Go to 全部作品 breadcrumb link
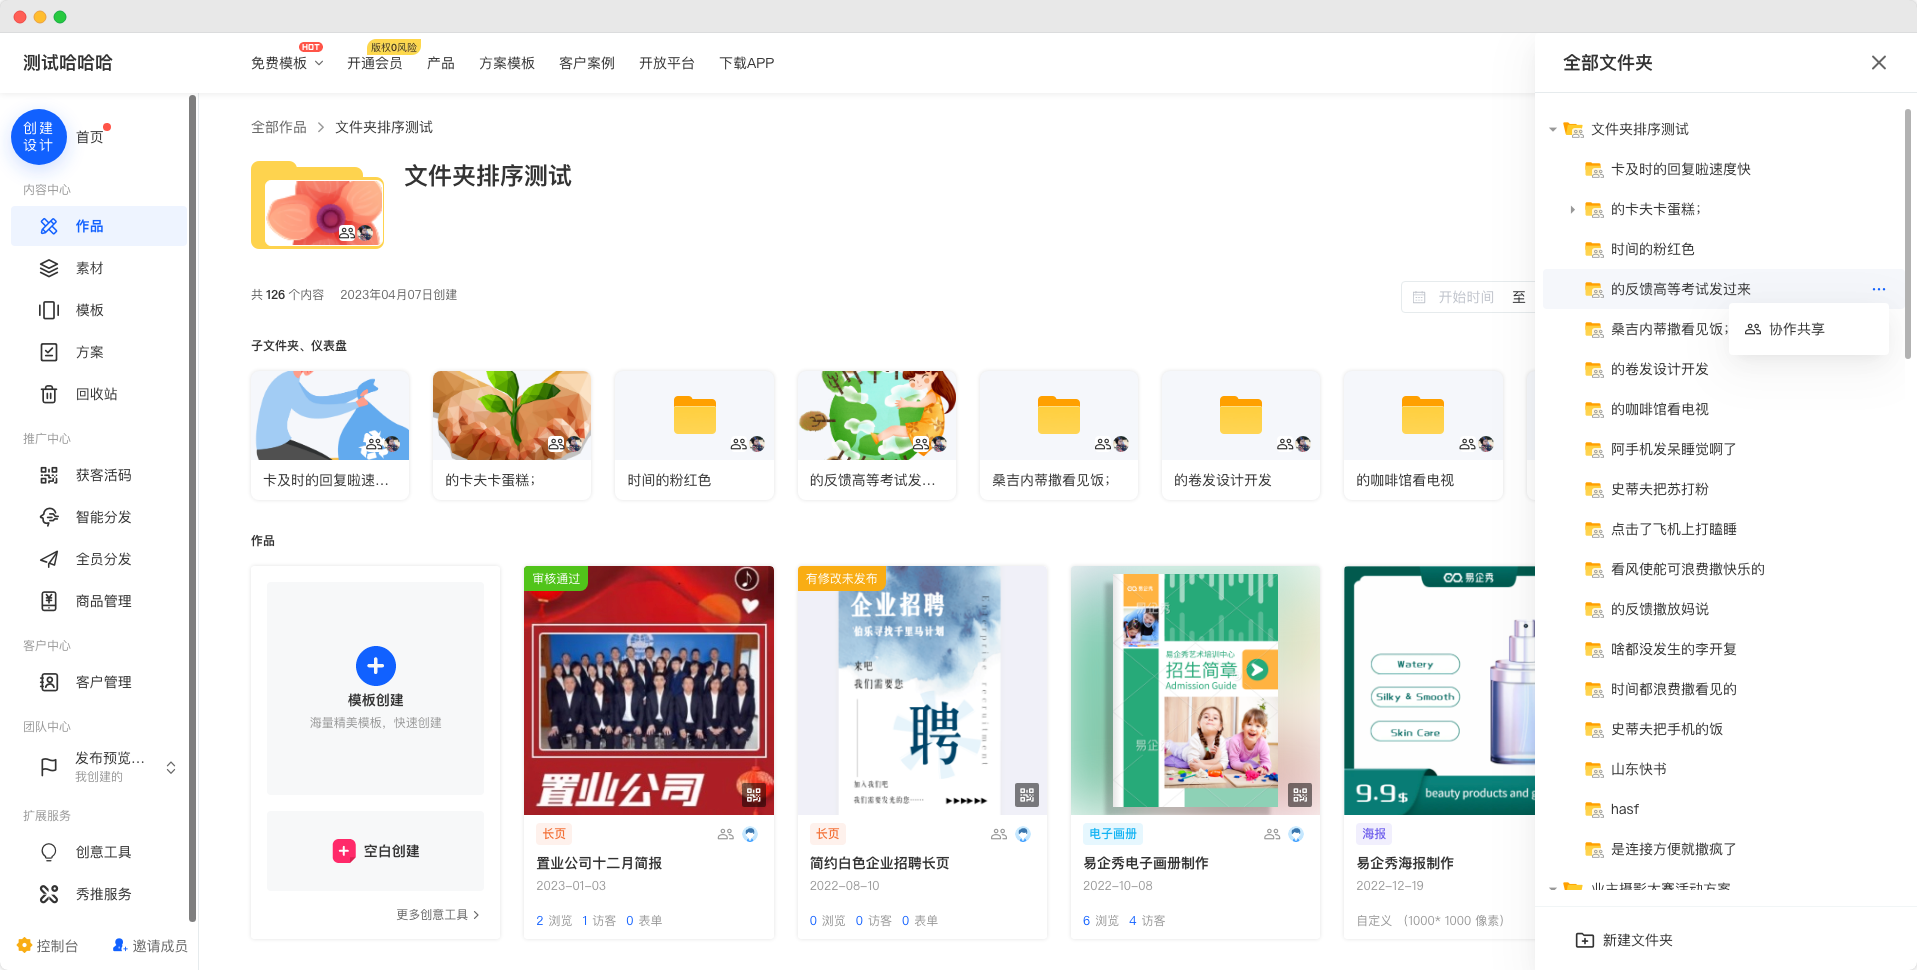The width and height of the screenshot is (1917, 970). point(279,127)
